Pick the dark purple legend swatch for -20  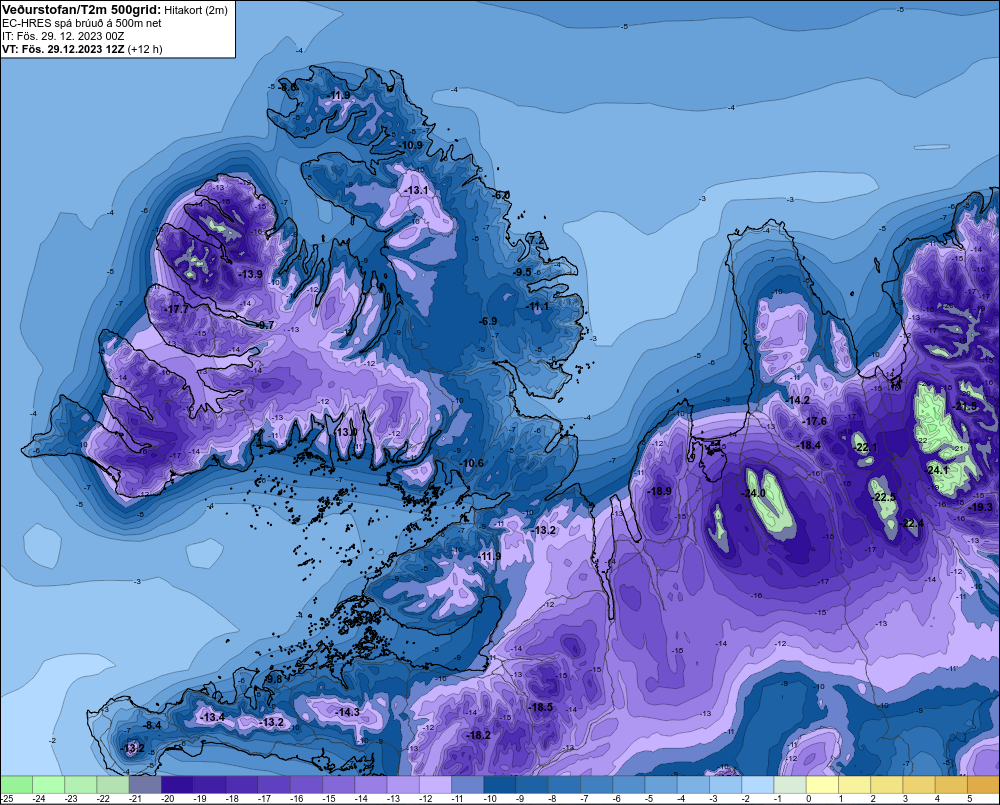177,784
